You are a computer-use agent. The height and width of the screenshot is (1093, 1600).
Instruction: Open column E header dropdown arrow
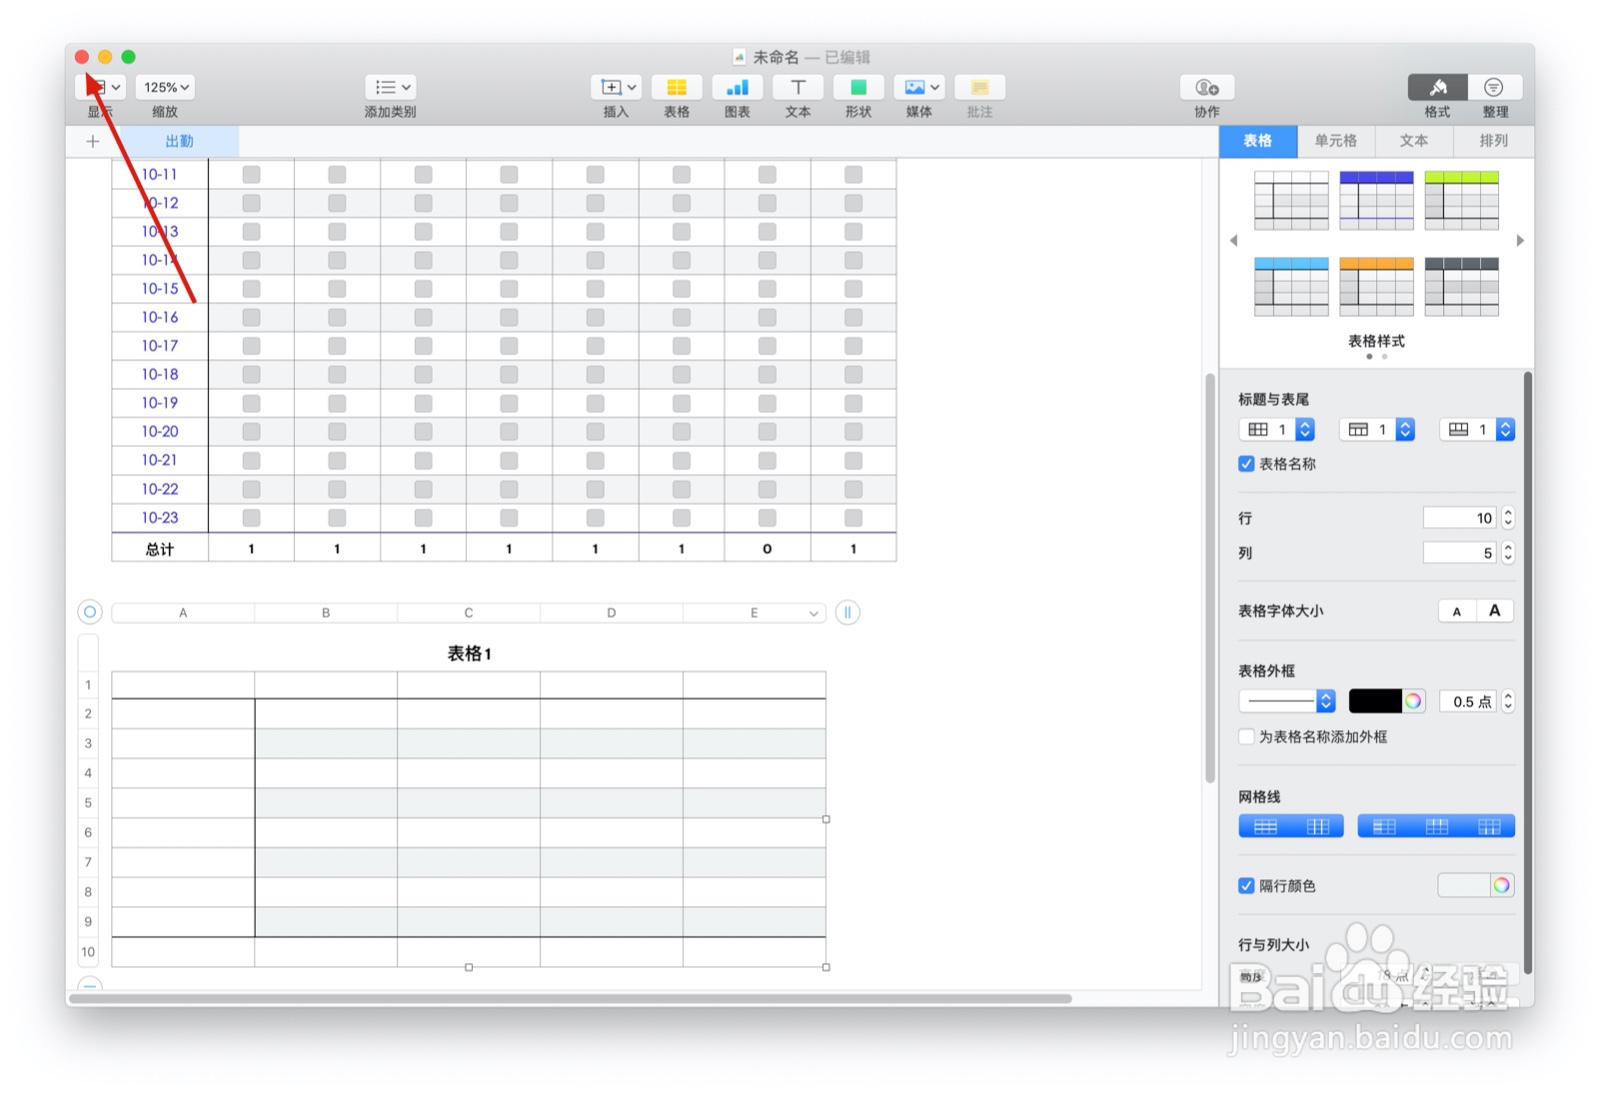click(x=814, y=613)
